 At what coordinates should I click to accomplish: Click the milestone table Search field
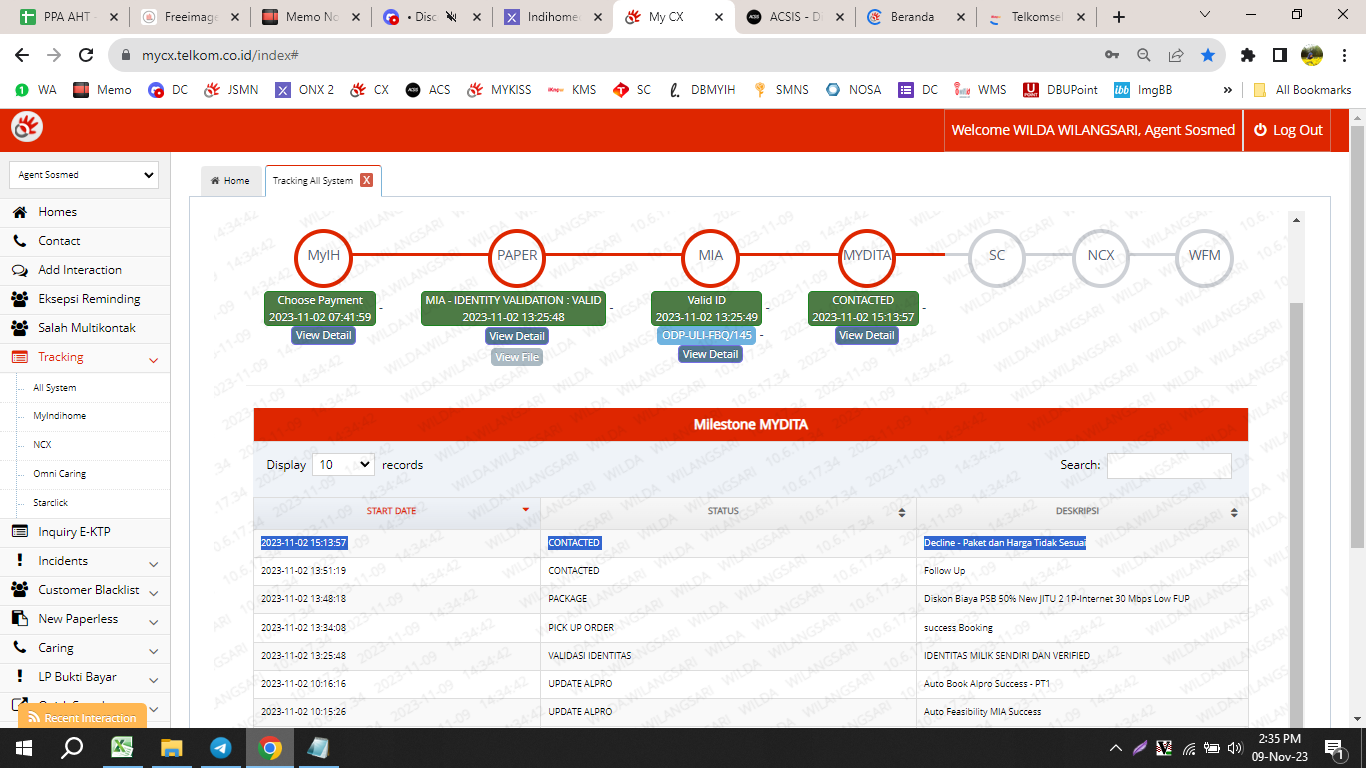coord(1169,465)
